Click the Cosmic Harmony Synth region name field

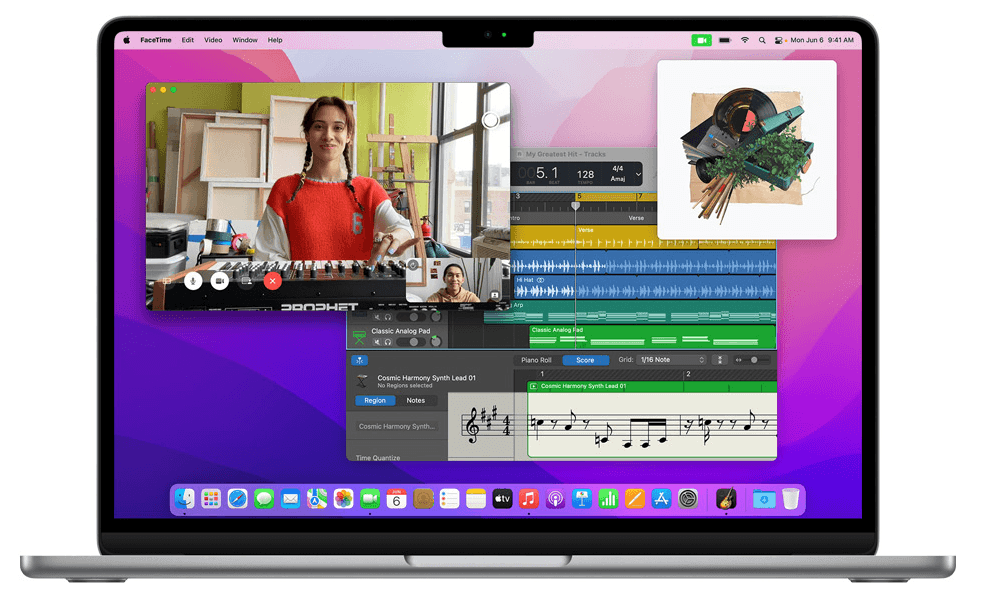click(397, 426)
